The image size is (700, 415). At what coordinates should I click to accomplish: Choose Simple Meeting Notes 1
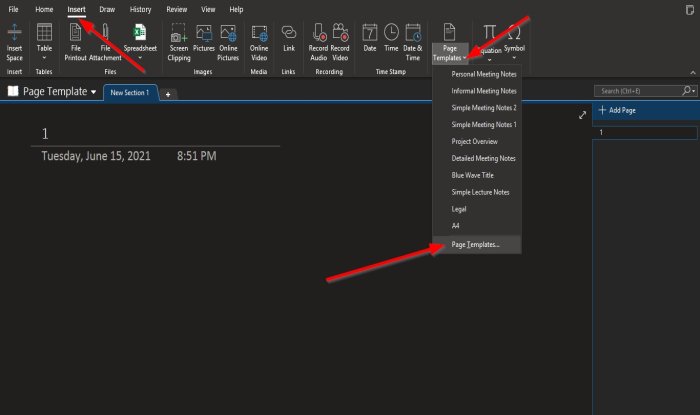pos(484,125)
